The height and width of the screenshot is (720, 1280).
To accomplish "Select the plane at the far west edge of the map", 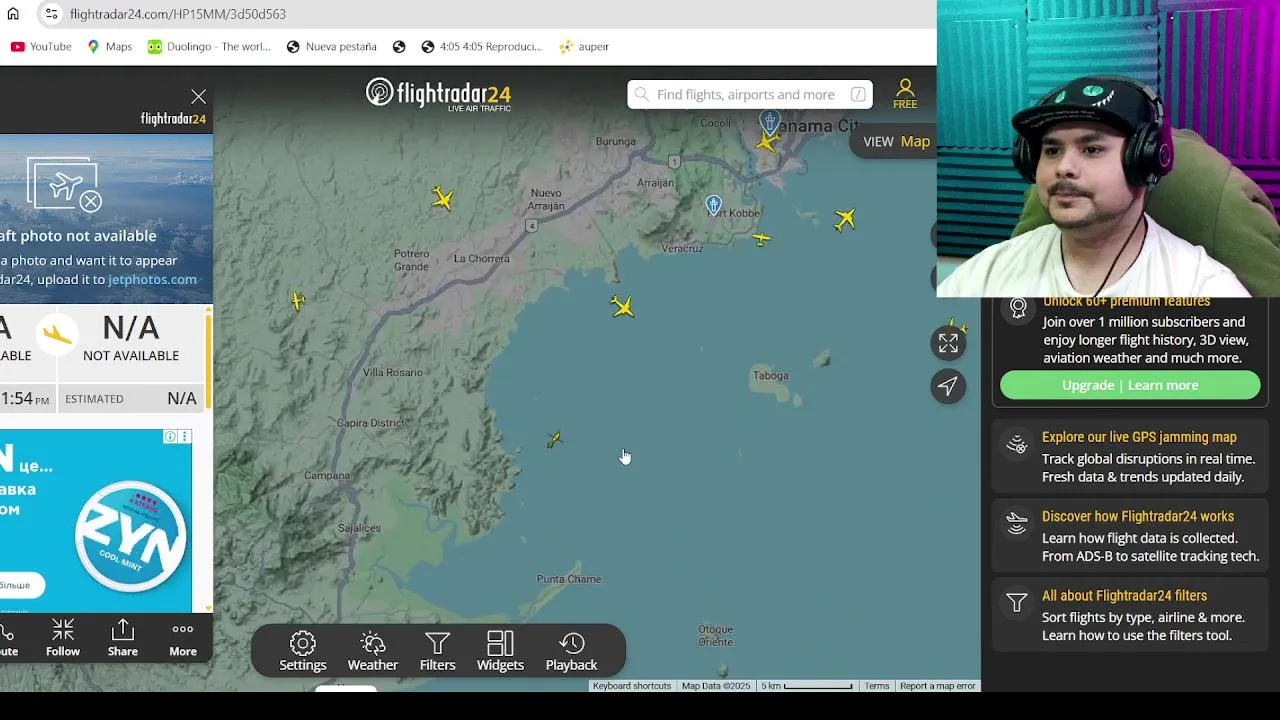I will (298, 300).
